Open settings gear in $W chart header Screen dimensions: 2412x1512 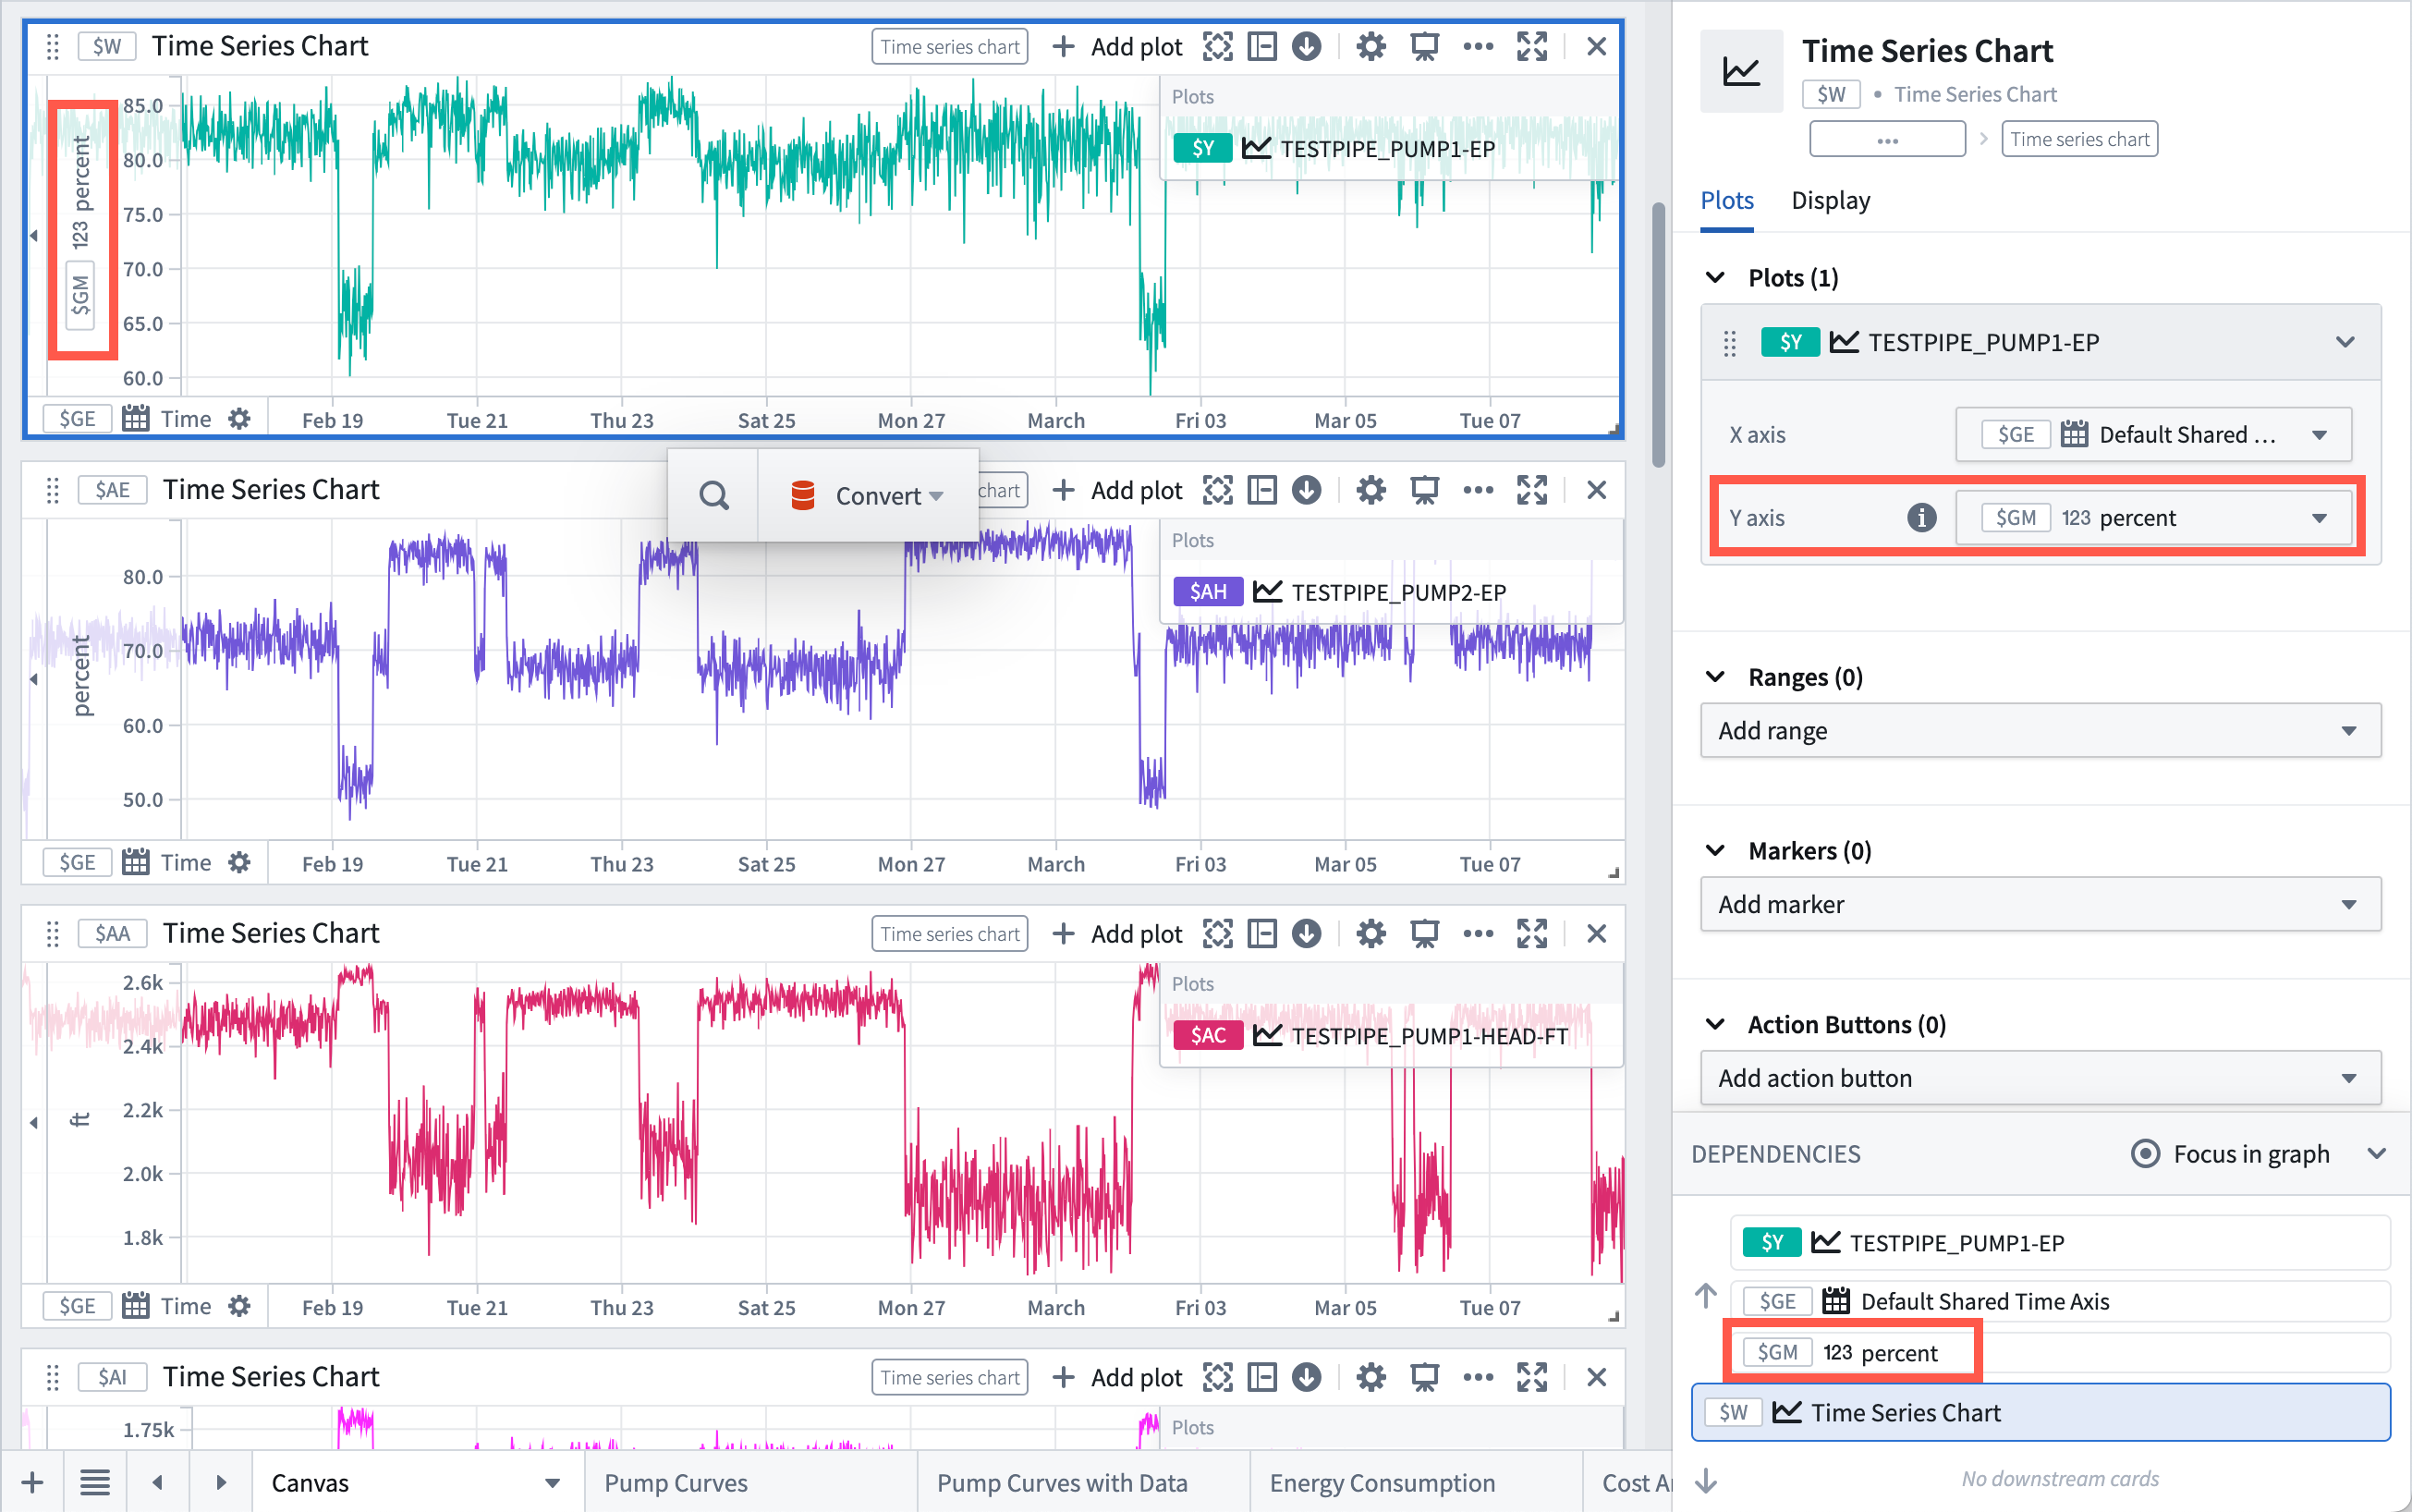click(x=1371, y=47)
